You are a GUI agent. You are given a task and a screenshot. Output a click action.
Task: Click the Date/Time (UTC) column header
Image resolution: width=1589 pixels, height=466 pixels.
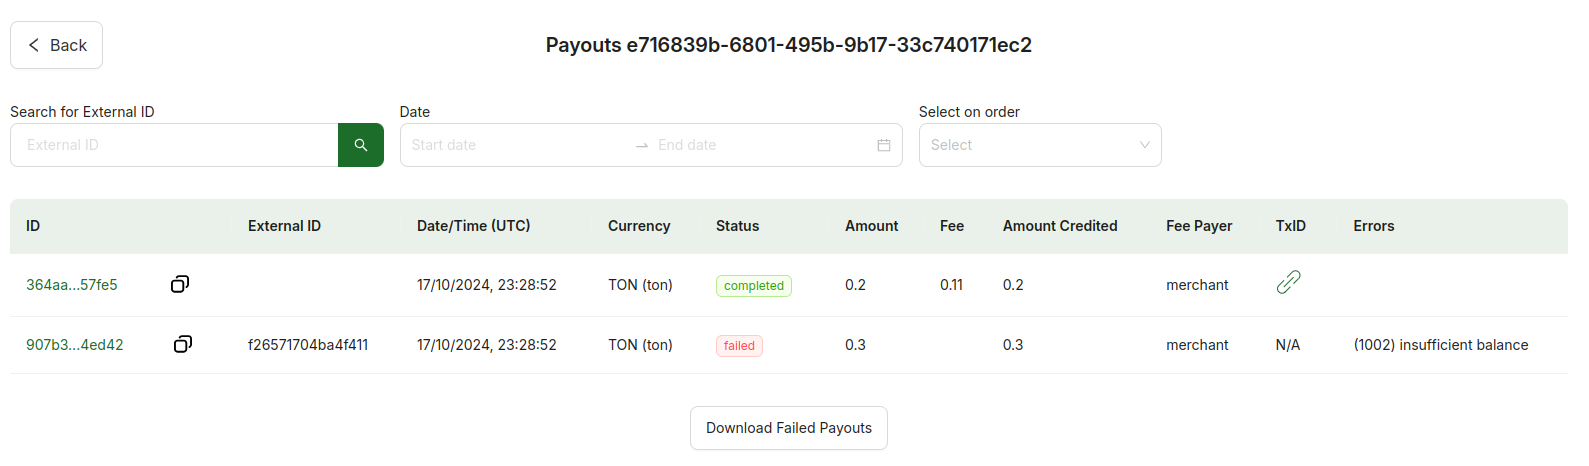tap(474, 226)
